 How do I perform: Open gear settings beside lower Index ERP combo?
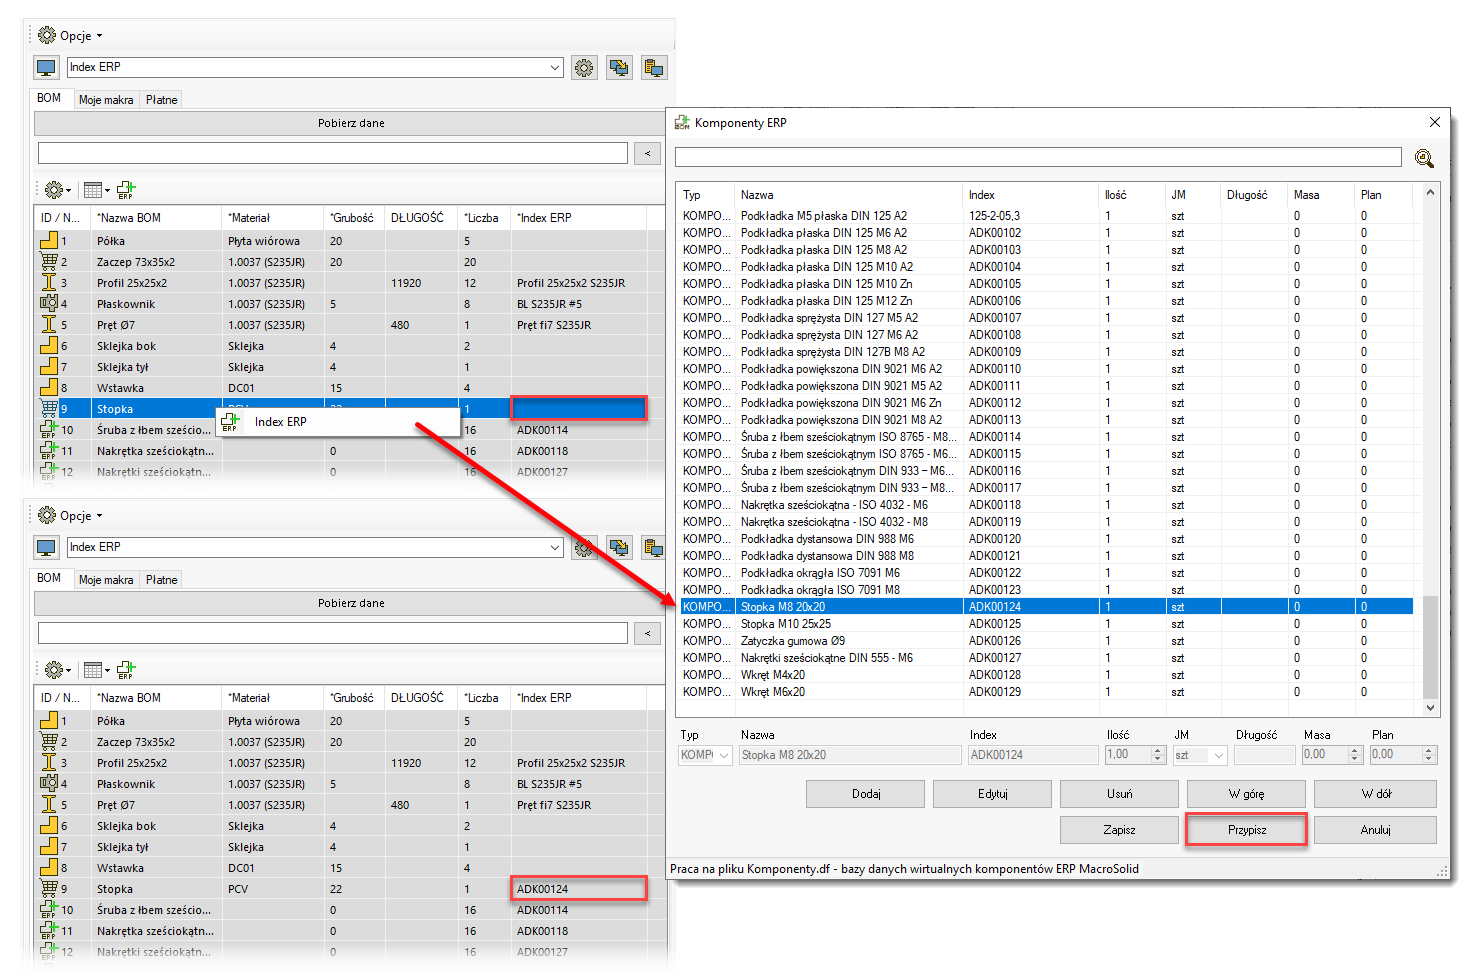(x=584, y=548)
